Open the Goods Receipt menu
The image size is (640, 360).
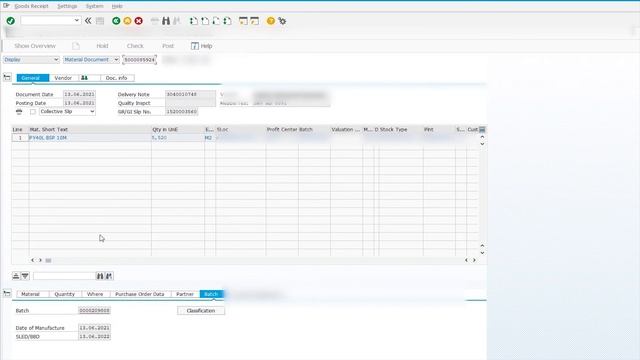click(x=31, y=6)
